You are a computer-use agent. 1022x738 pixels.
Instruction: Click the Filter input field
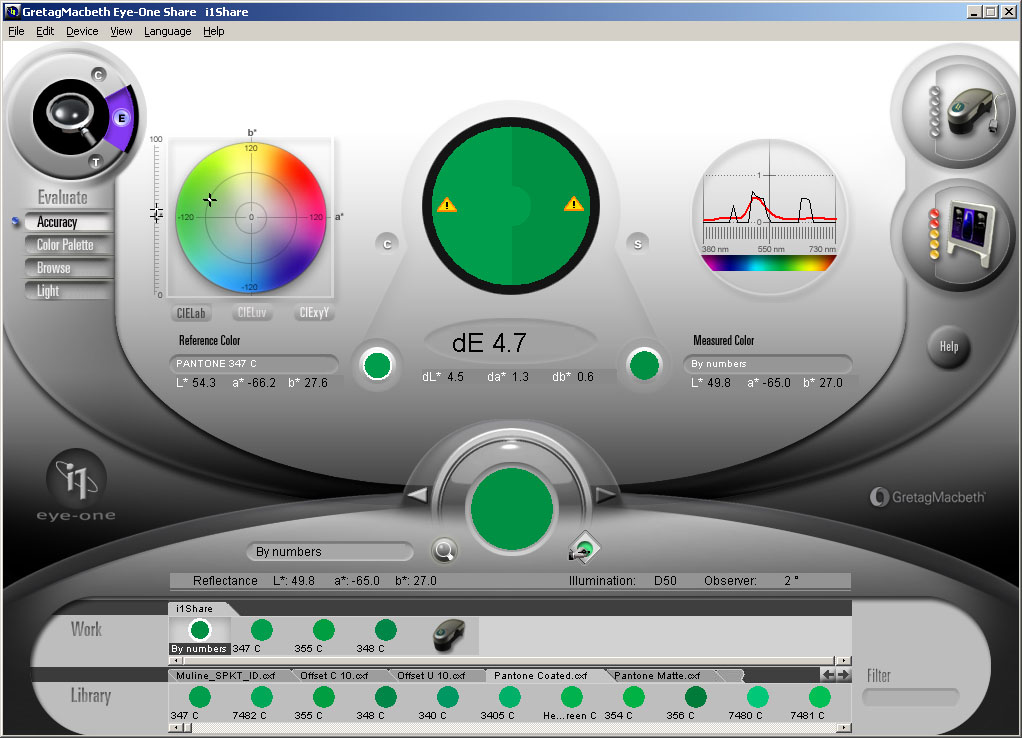tap(911, 698)
